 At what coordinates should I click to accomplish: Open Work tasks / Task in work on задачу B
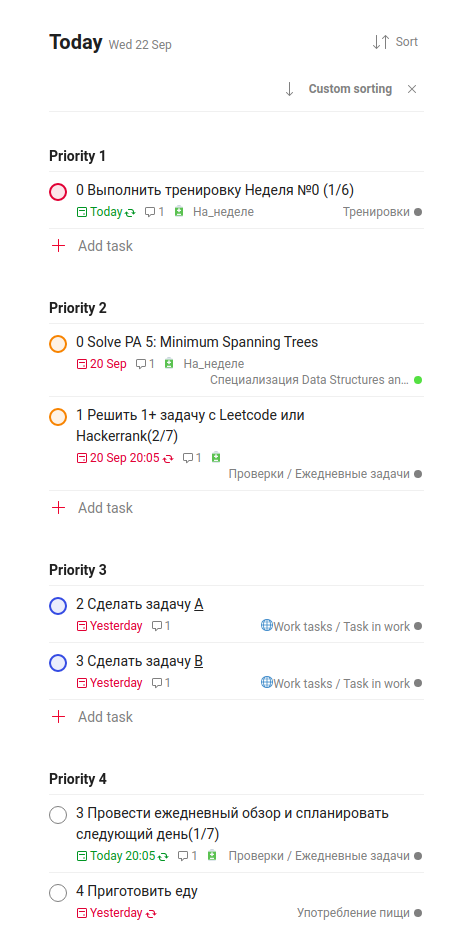pos(341,683)
